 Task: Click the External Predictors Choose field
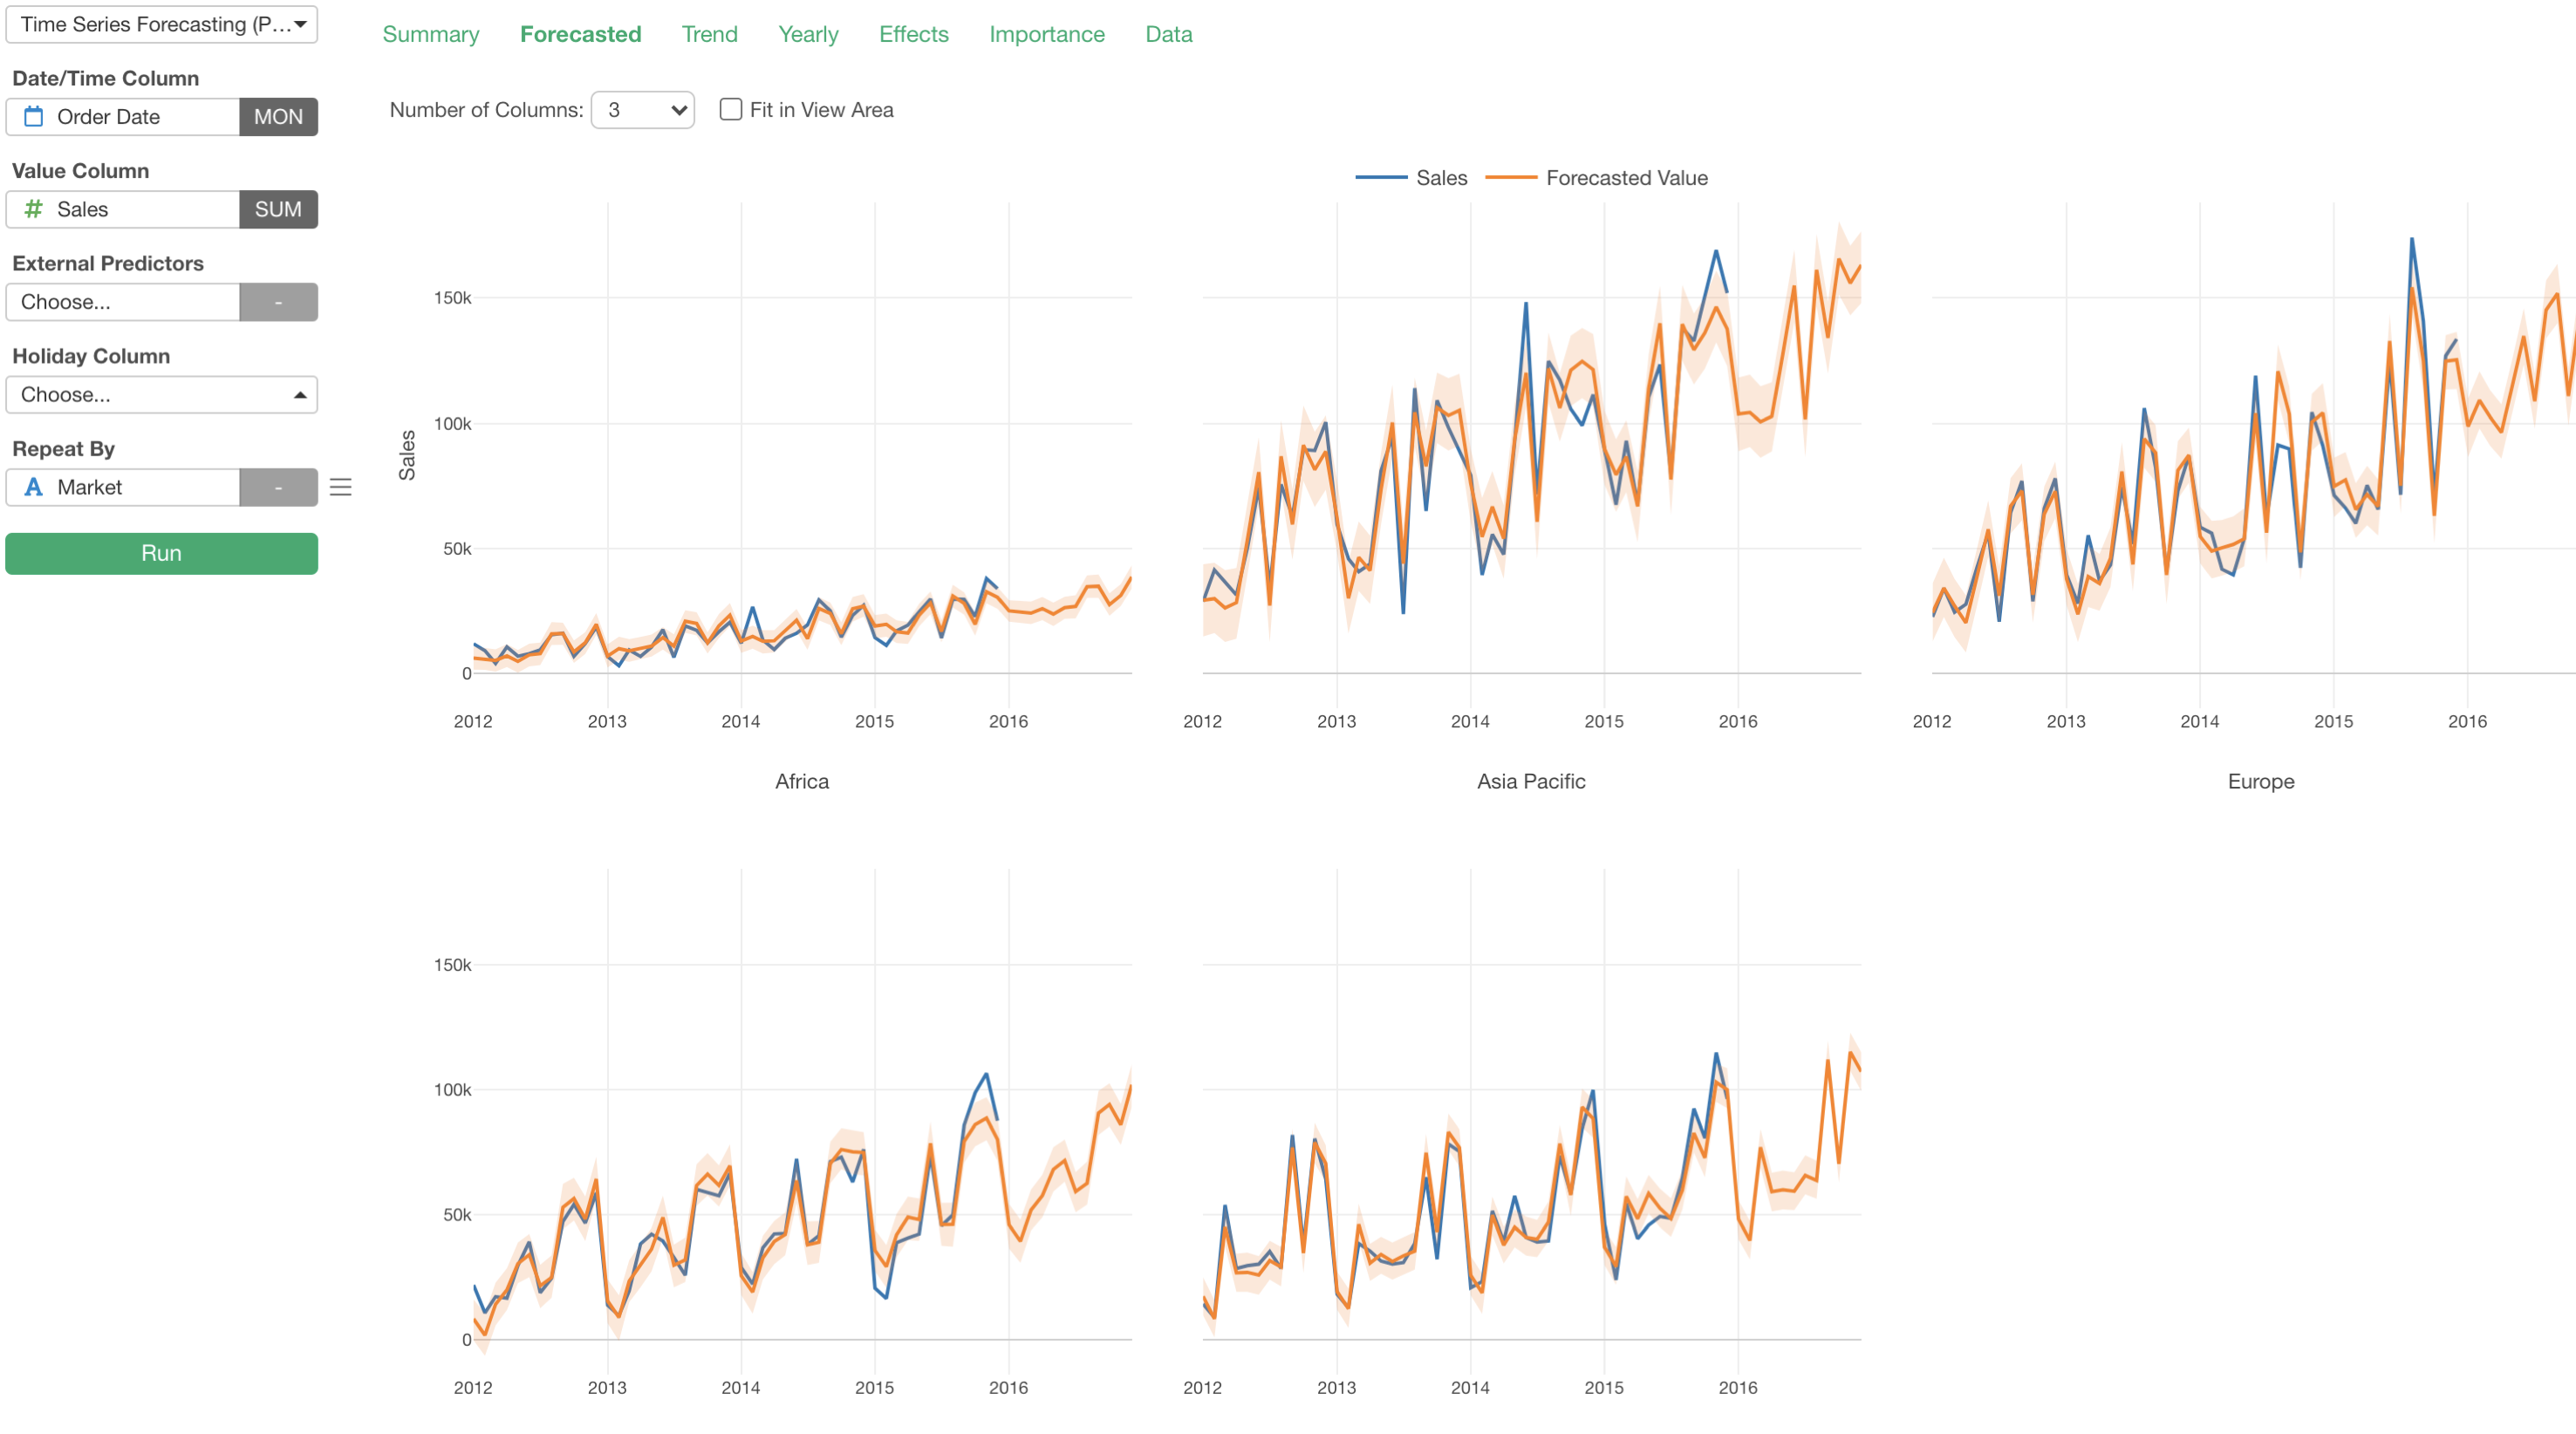point(123,302)
